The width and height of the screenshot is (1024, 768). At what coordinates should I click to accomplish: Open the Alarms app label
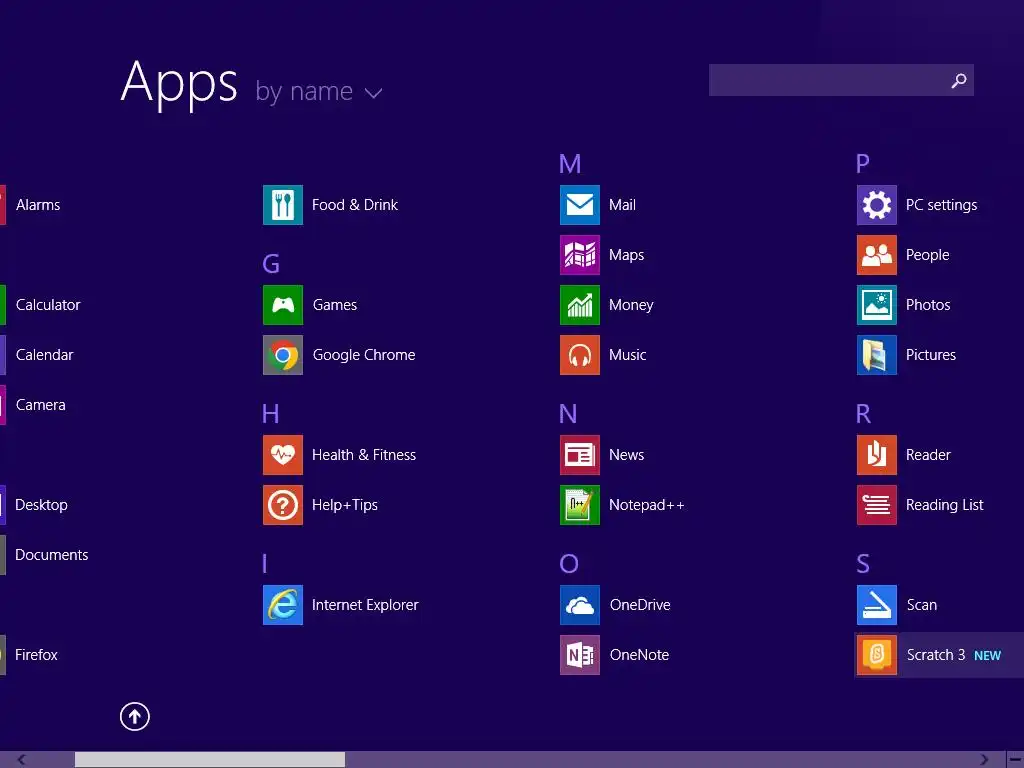point(38,204)
